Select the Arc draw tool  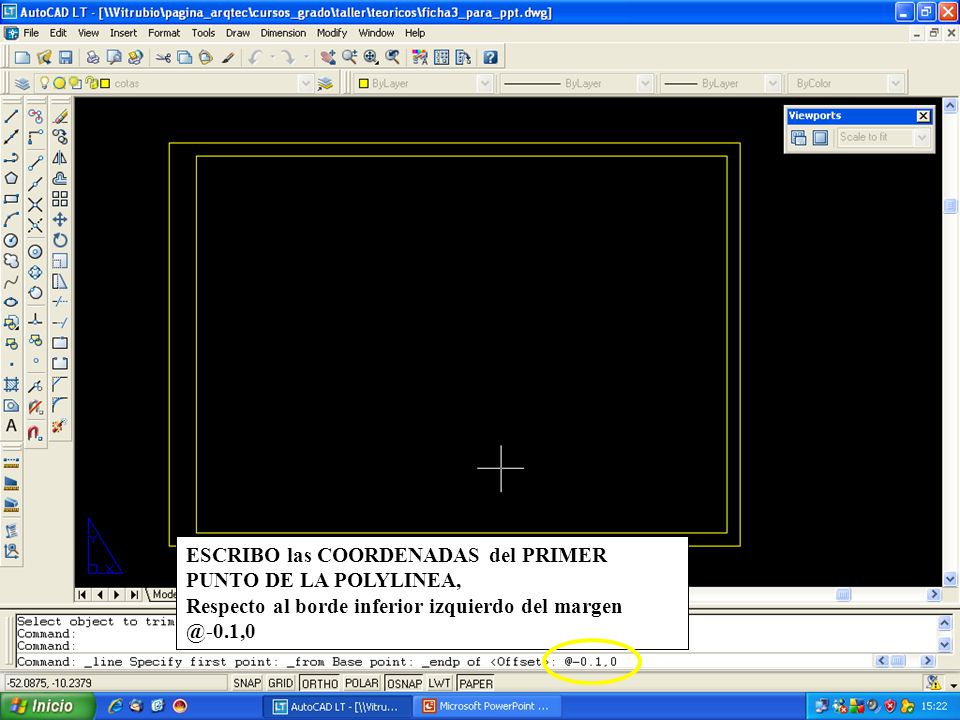pos(11,220)
